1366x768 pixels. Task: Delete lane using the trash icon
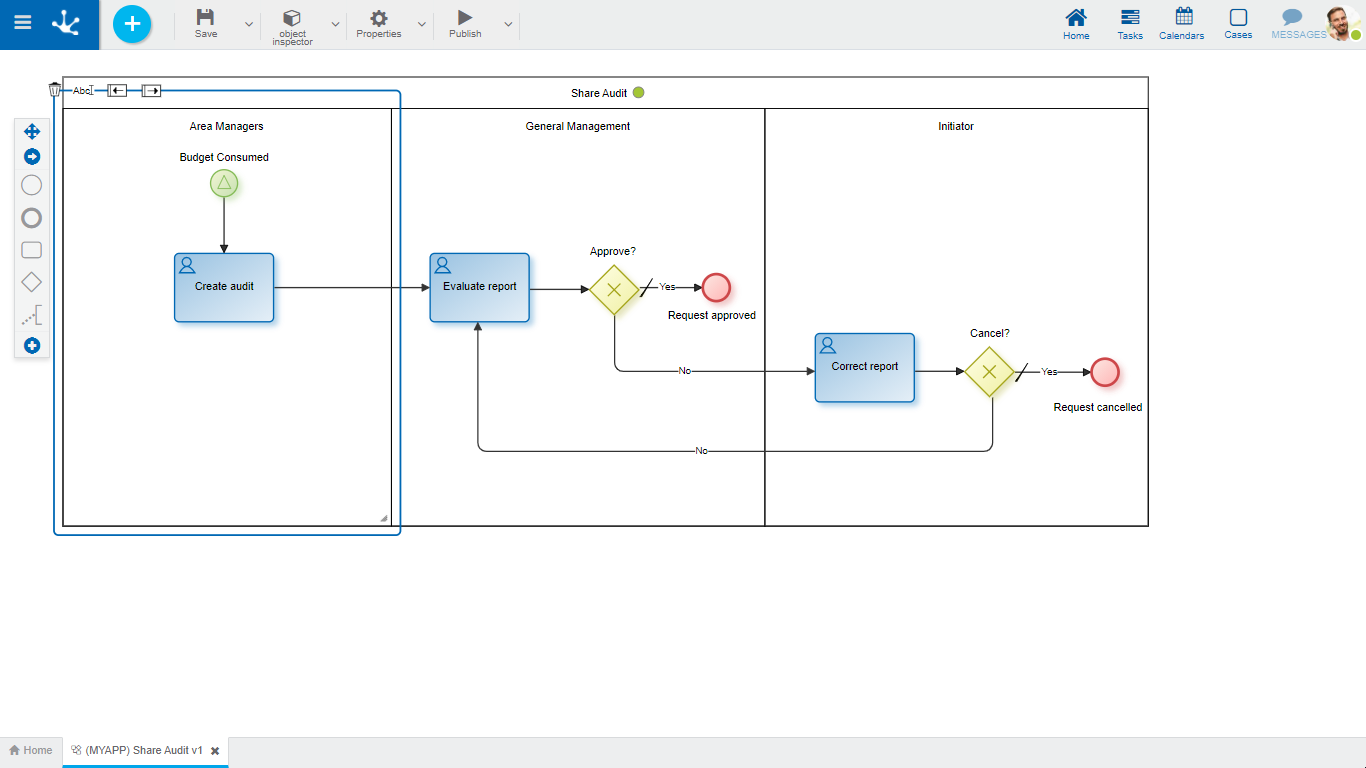[55, 90]
